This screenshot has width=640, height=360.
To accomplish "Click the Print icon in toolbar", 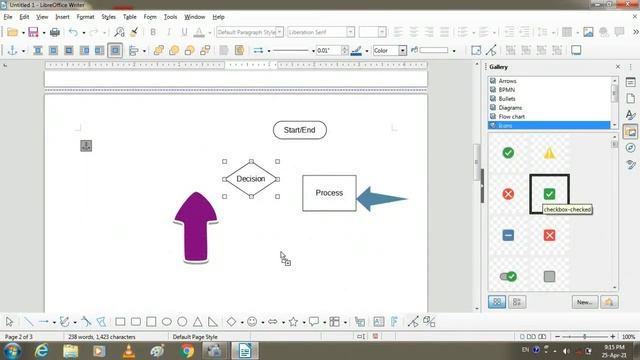I will click(55, 32).
